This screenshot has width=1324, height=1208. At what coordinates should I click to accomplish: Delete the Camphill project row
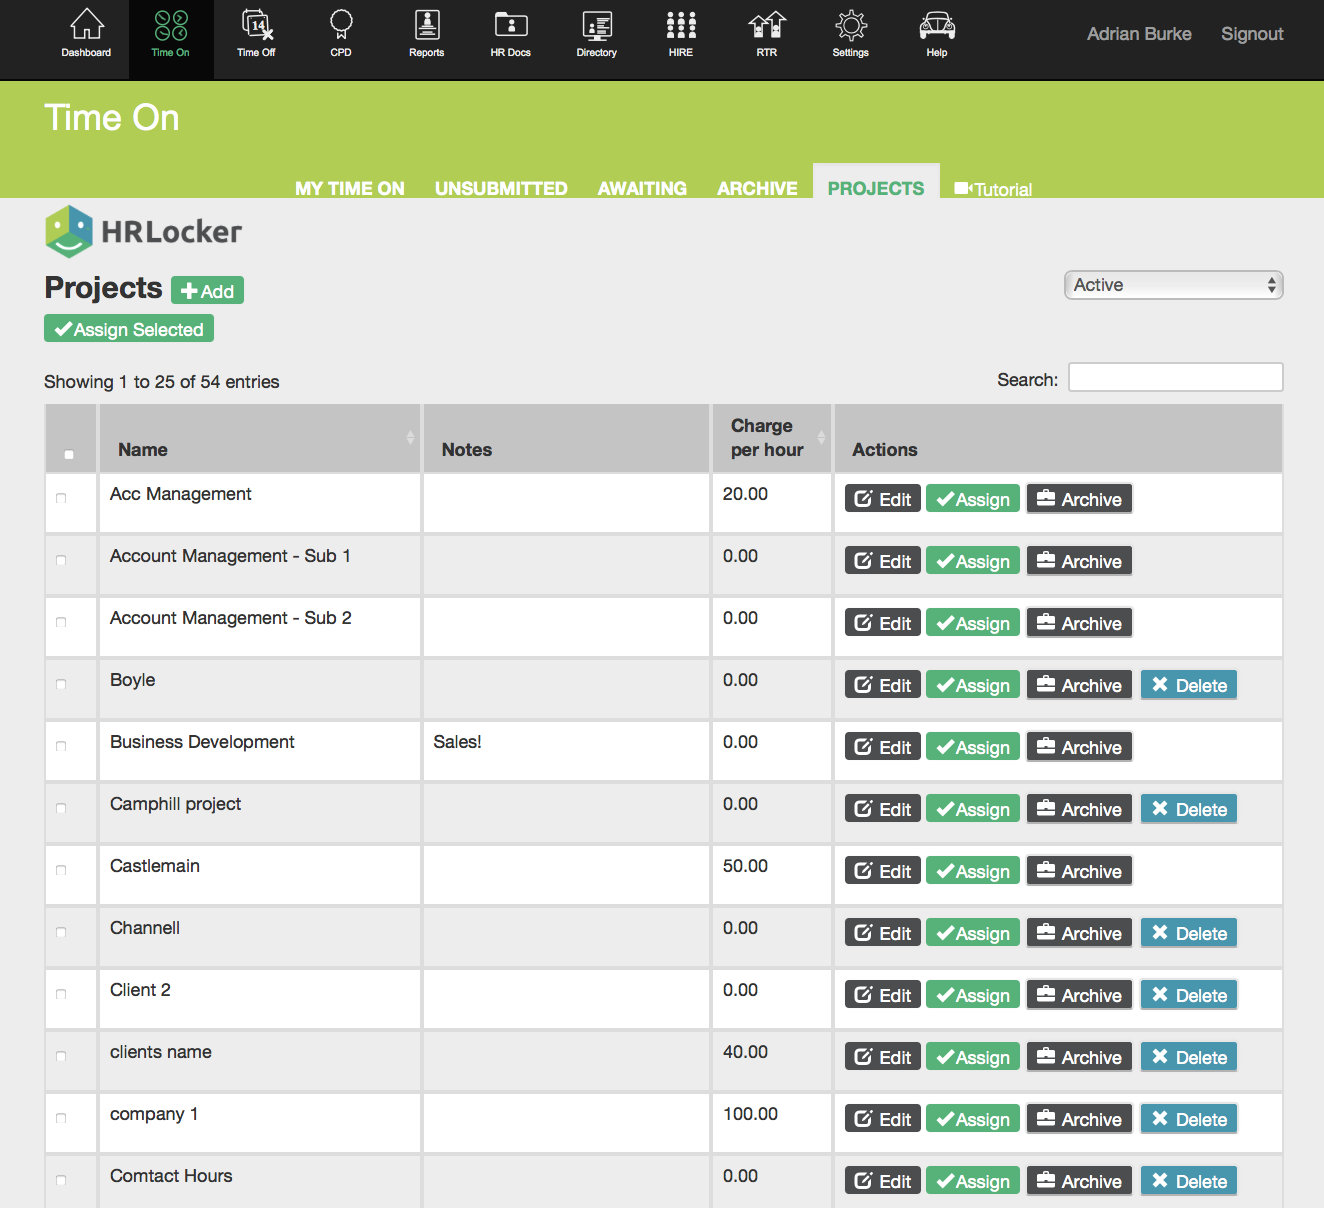click(1189, 809)
